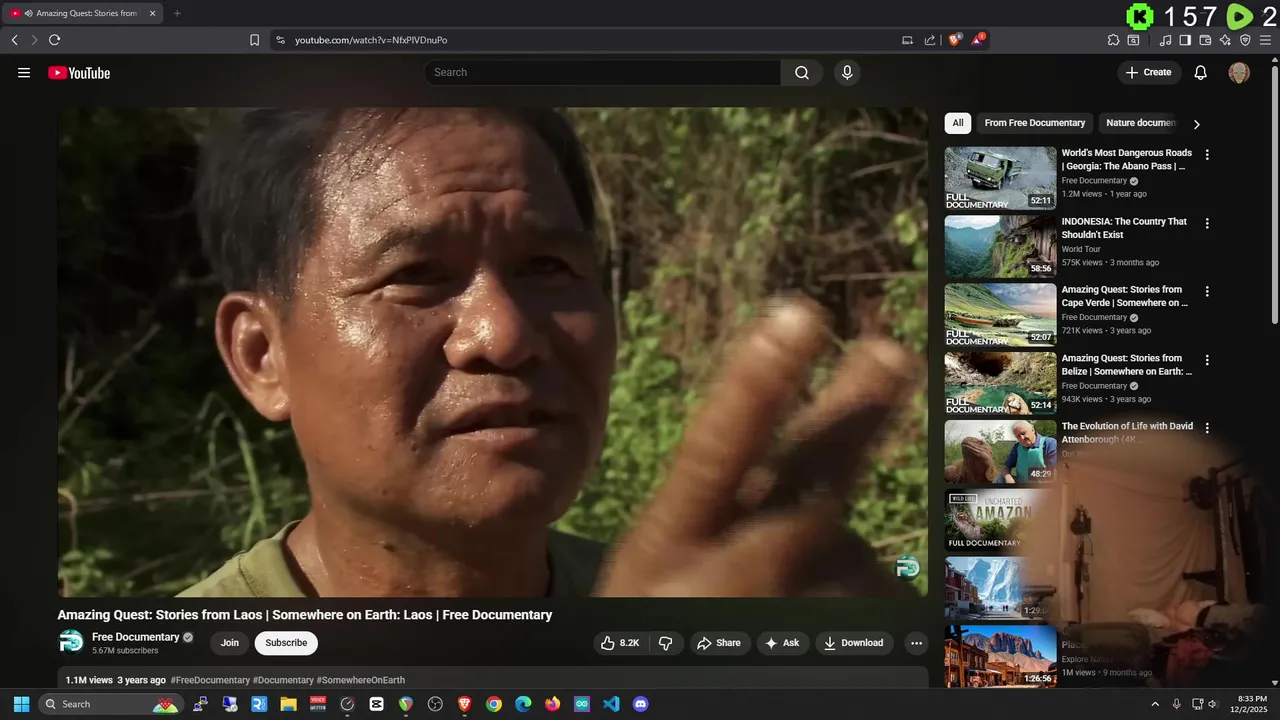Open the YouTube guide hamburger menu

coord(24,73)
